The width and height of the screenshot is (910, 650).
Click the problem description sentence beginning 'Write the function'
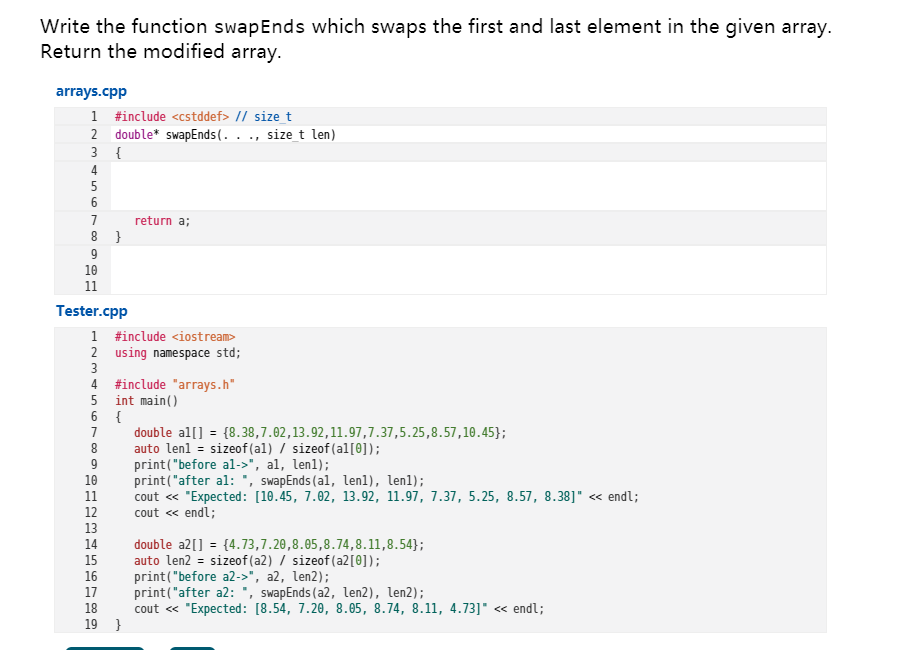click(x=436, y=27)
